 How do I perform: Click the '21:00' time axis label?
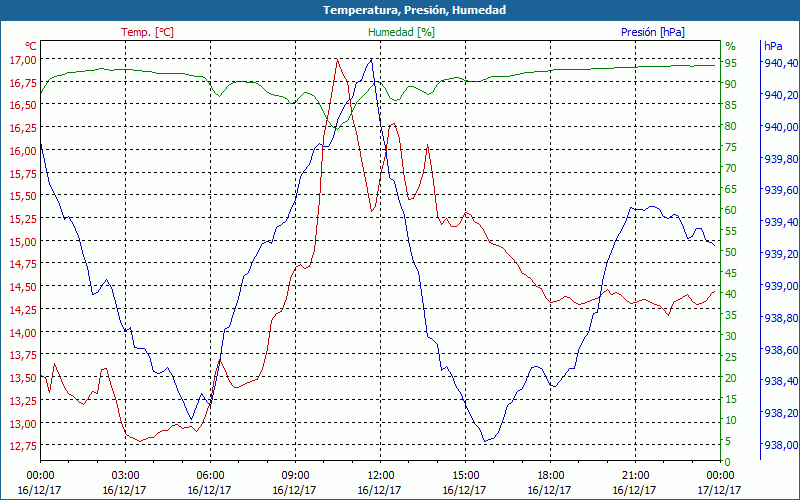coord(635,476)
